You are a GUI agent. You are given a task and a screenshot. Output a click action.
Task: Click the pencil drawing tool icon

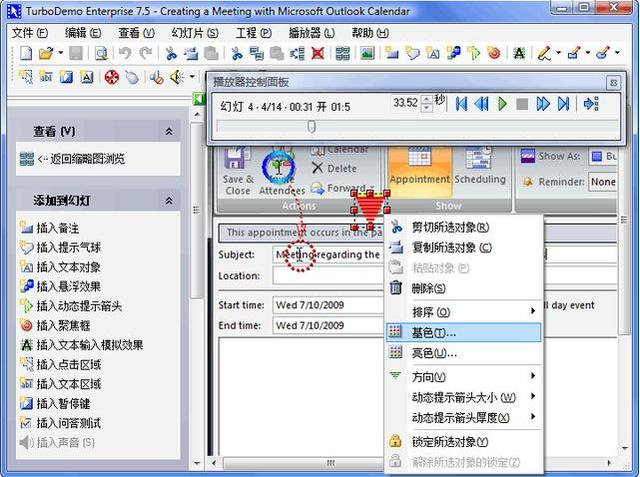click(x=545, y=53)
